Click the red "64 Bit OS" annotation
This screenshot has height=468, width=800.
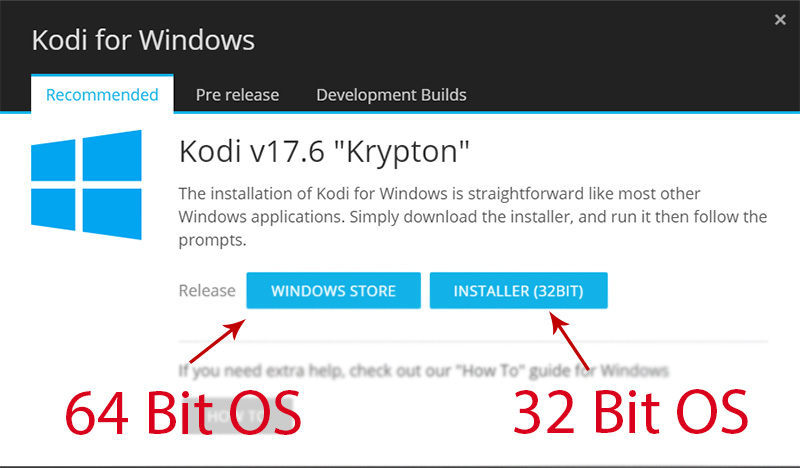point(183,412)
